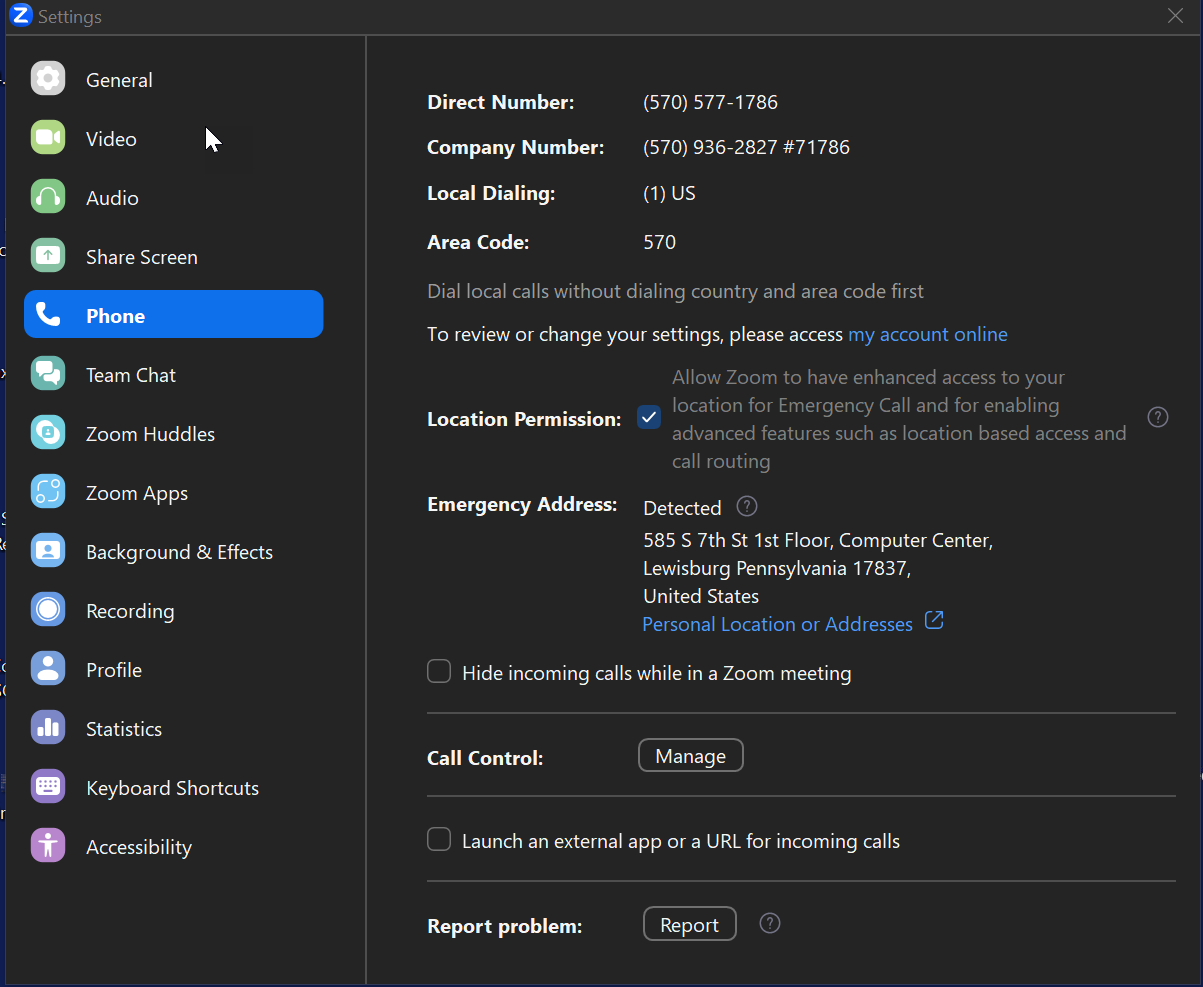Open the Accessibility tab label
This screenshot has width=1203, height=987.
[x=139, y=847]
